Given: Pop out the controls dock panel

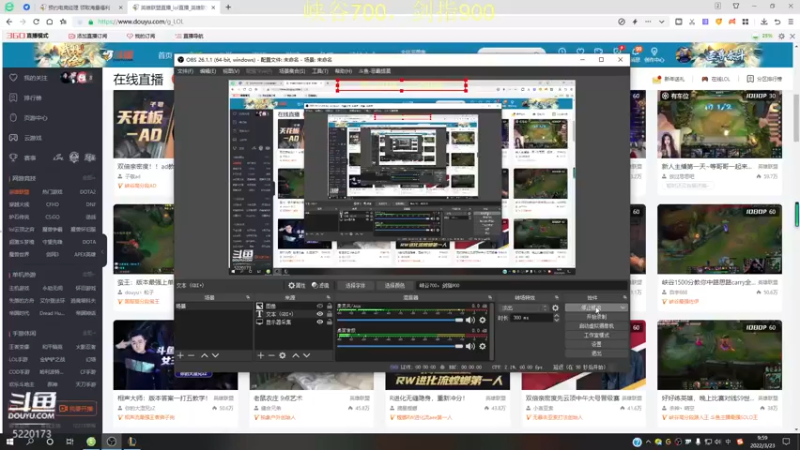Looking at the screenshot, I should point(624,297).
